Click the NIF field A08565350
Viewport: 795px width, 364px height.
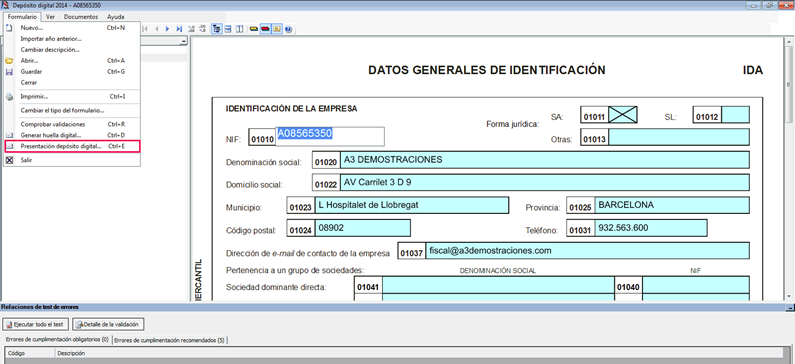[x=330, y=136]
